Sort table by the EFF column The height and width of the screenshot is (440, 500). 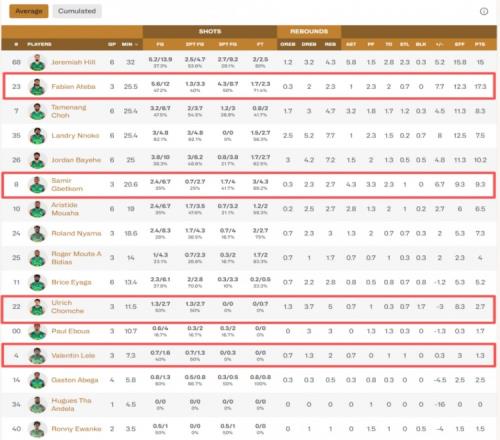(460, 44)
